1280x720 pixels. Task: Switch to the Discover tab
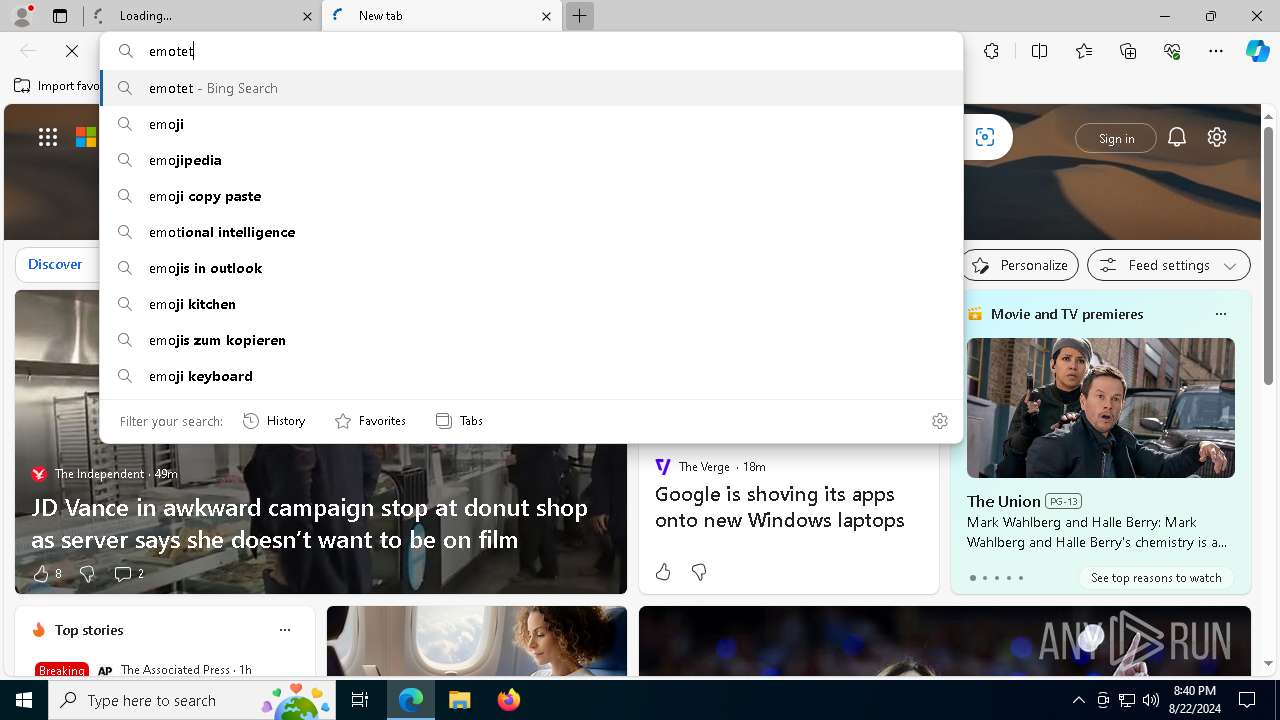[x=55, y=264]
